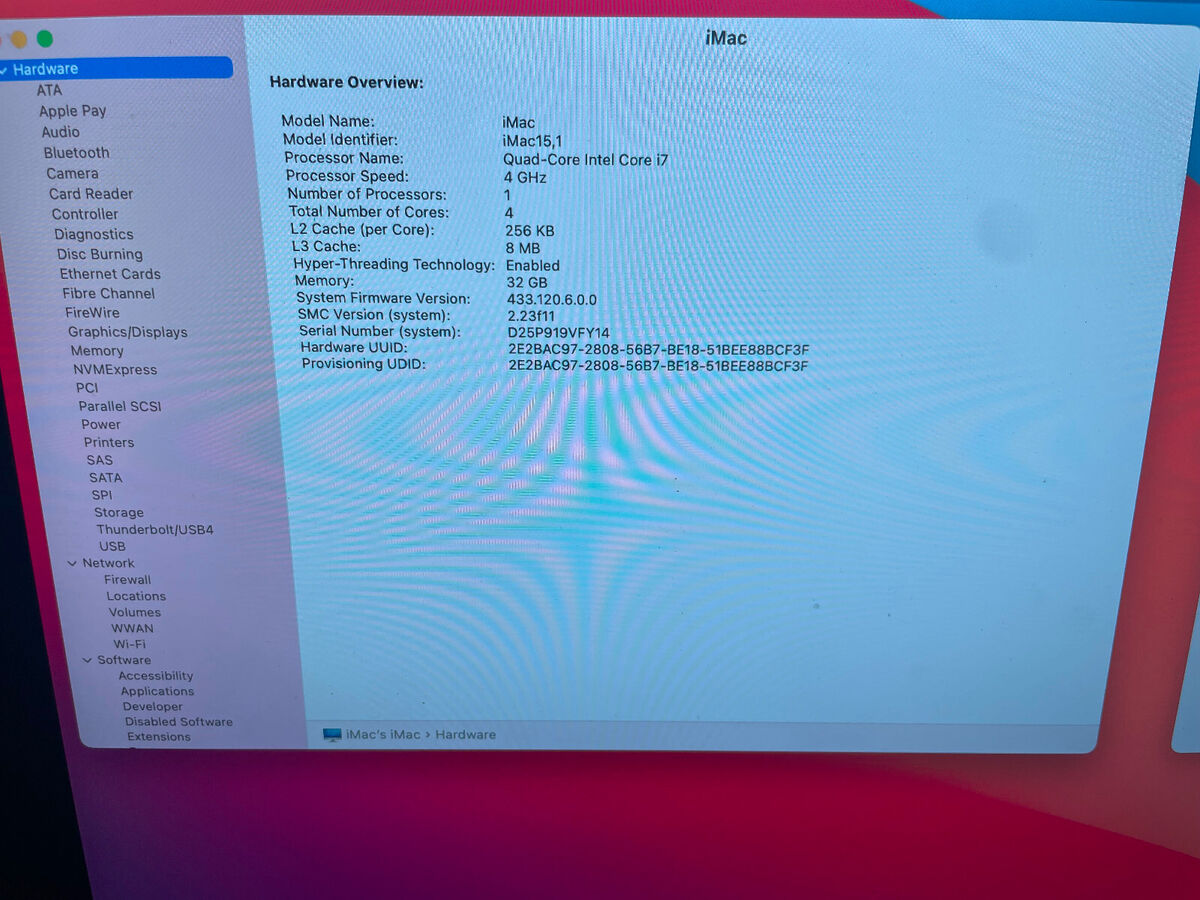Open Accessibility under Software
Screen dimensions: 1200x900
point(156,676)
